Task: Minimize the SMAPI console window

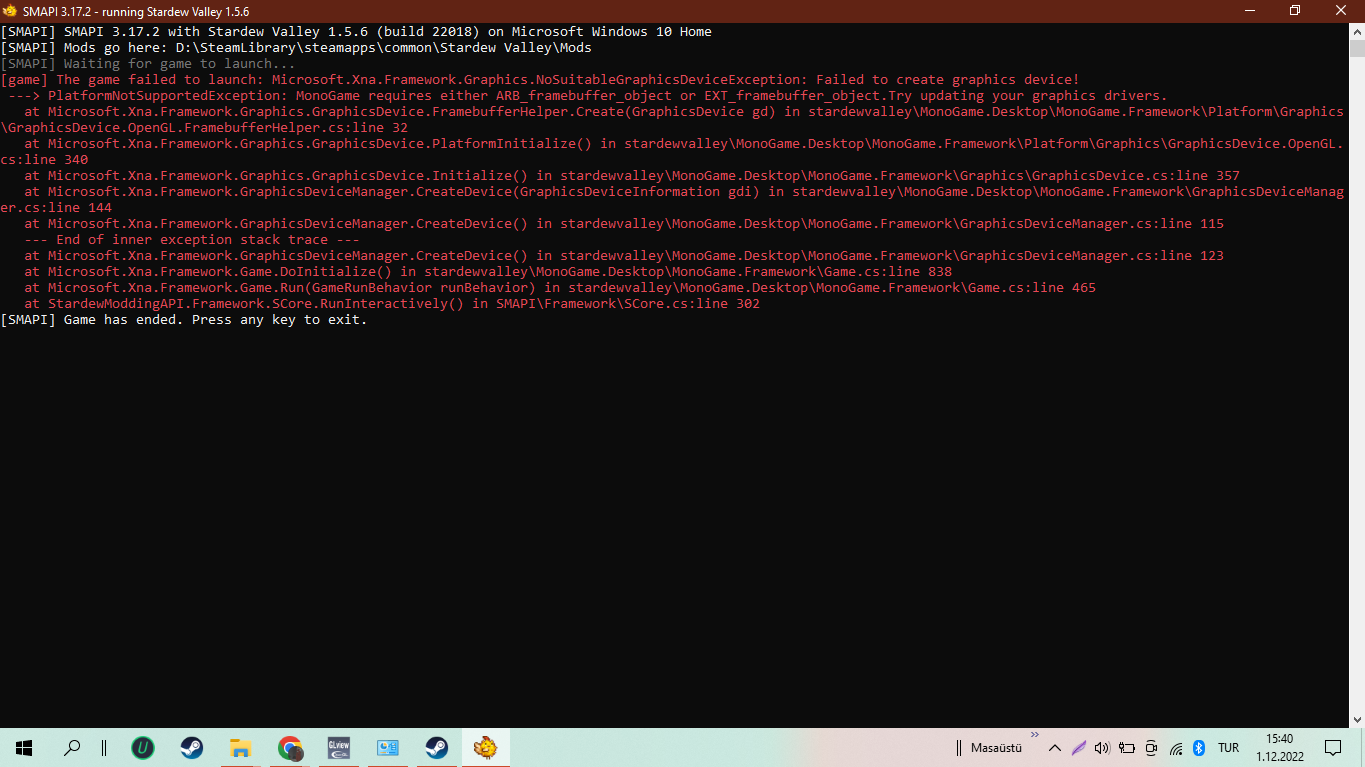Action: click(x=1248, y=11)
